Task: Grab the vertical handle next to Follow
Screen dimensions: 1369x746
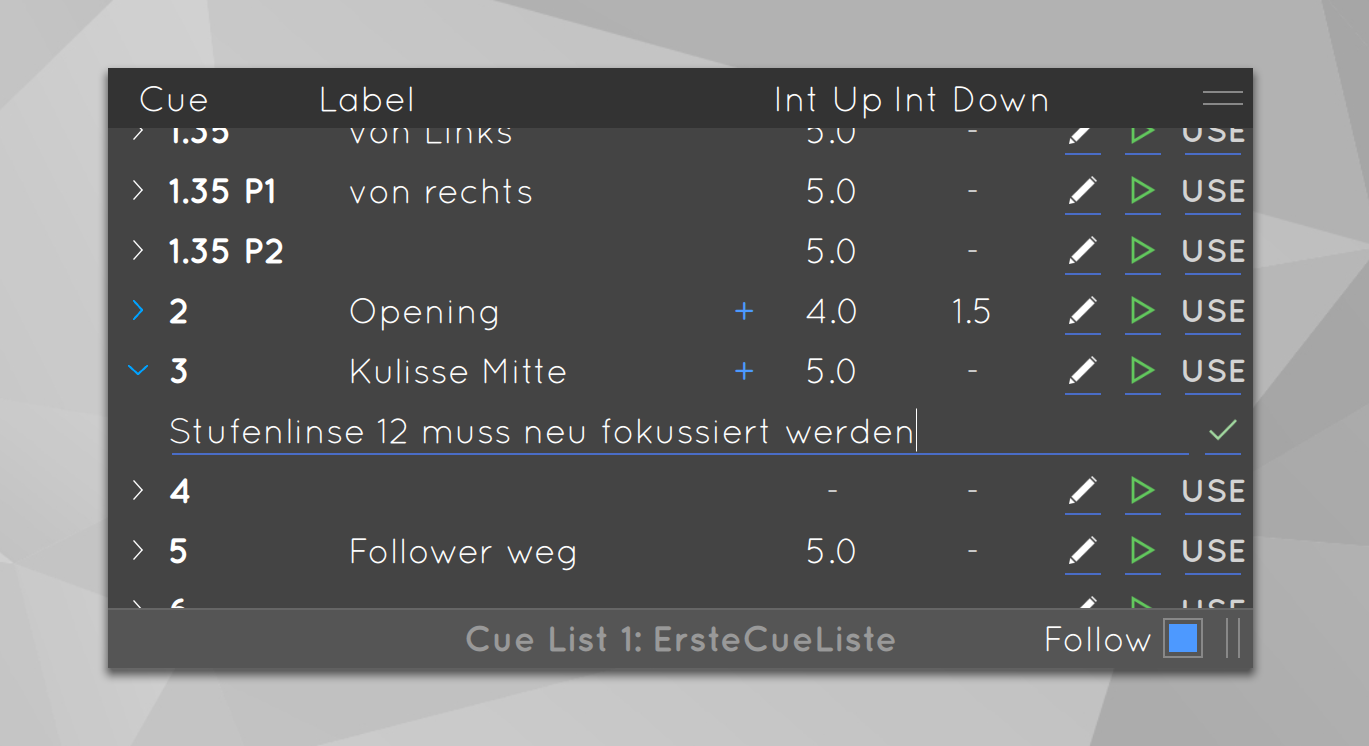Action: pos(1232,638)
